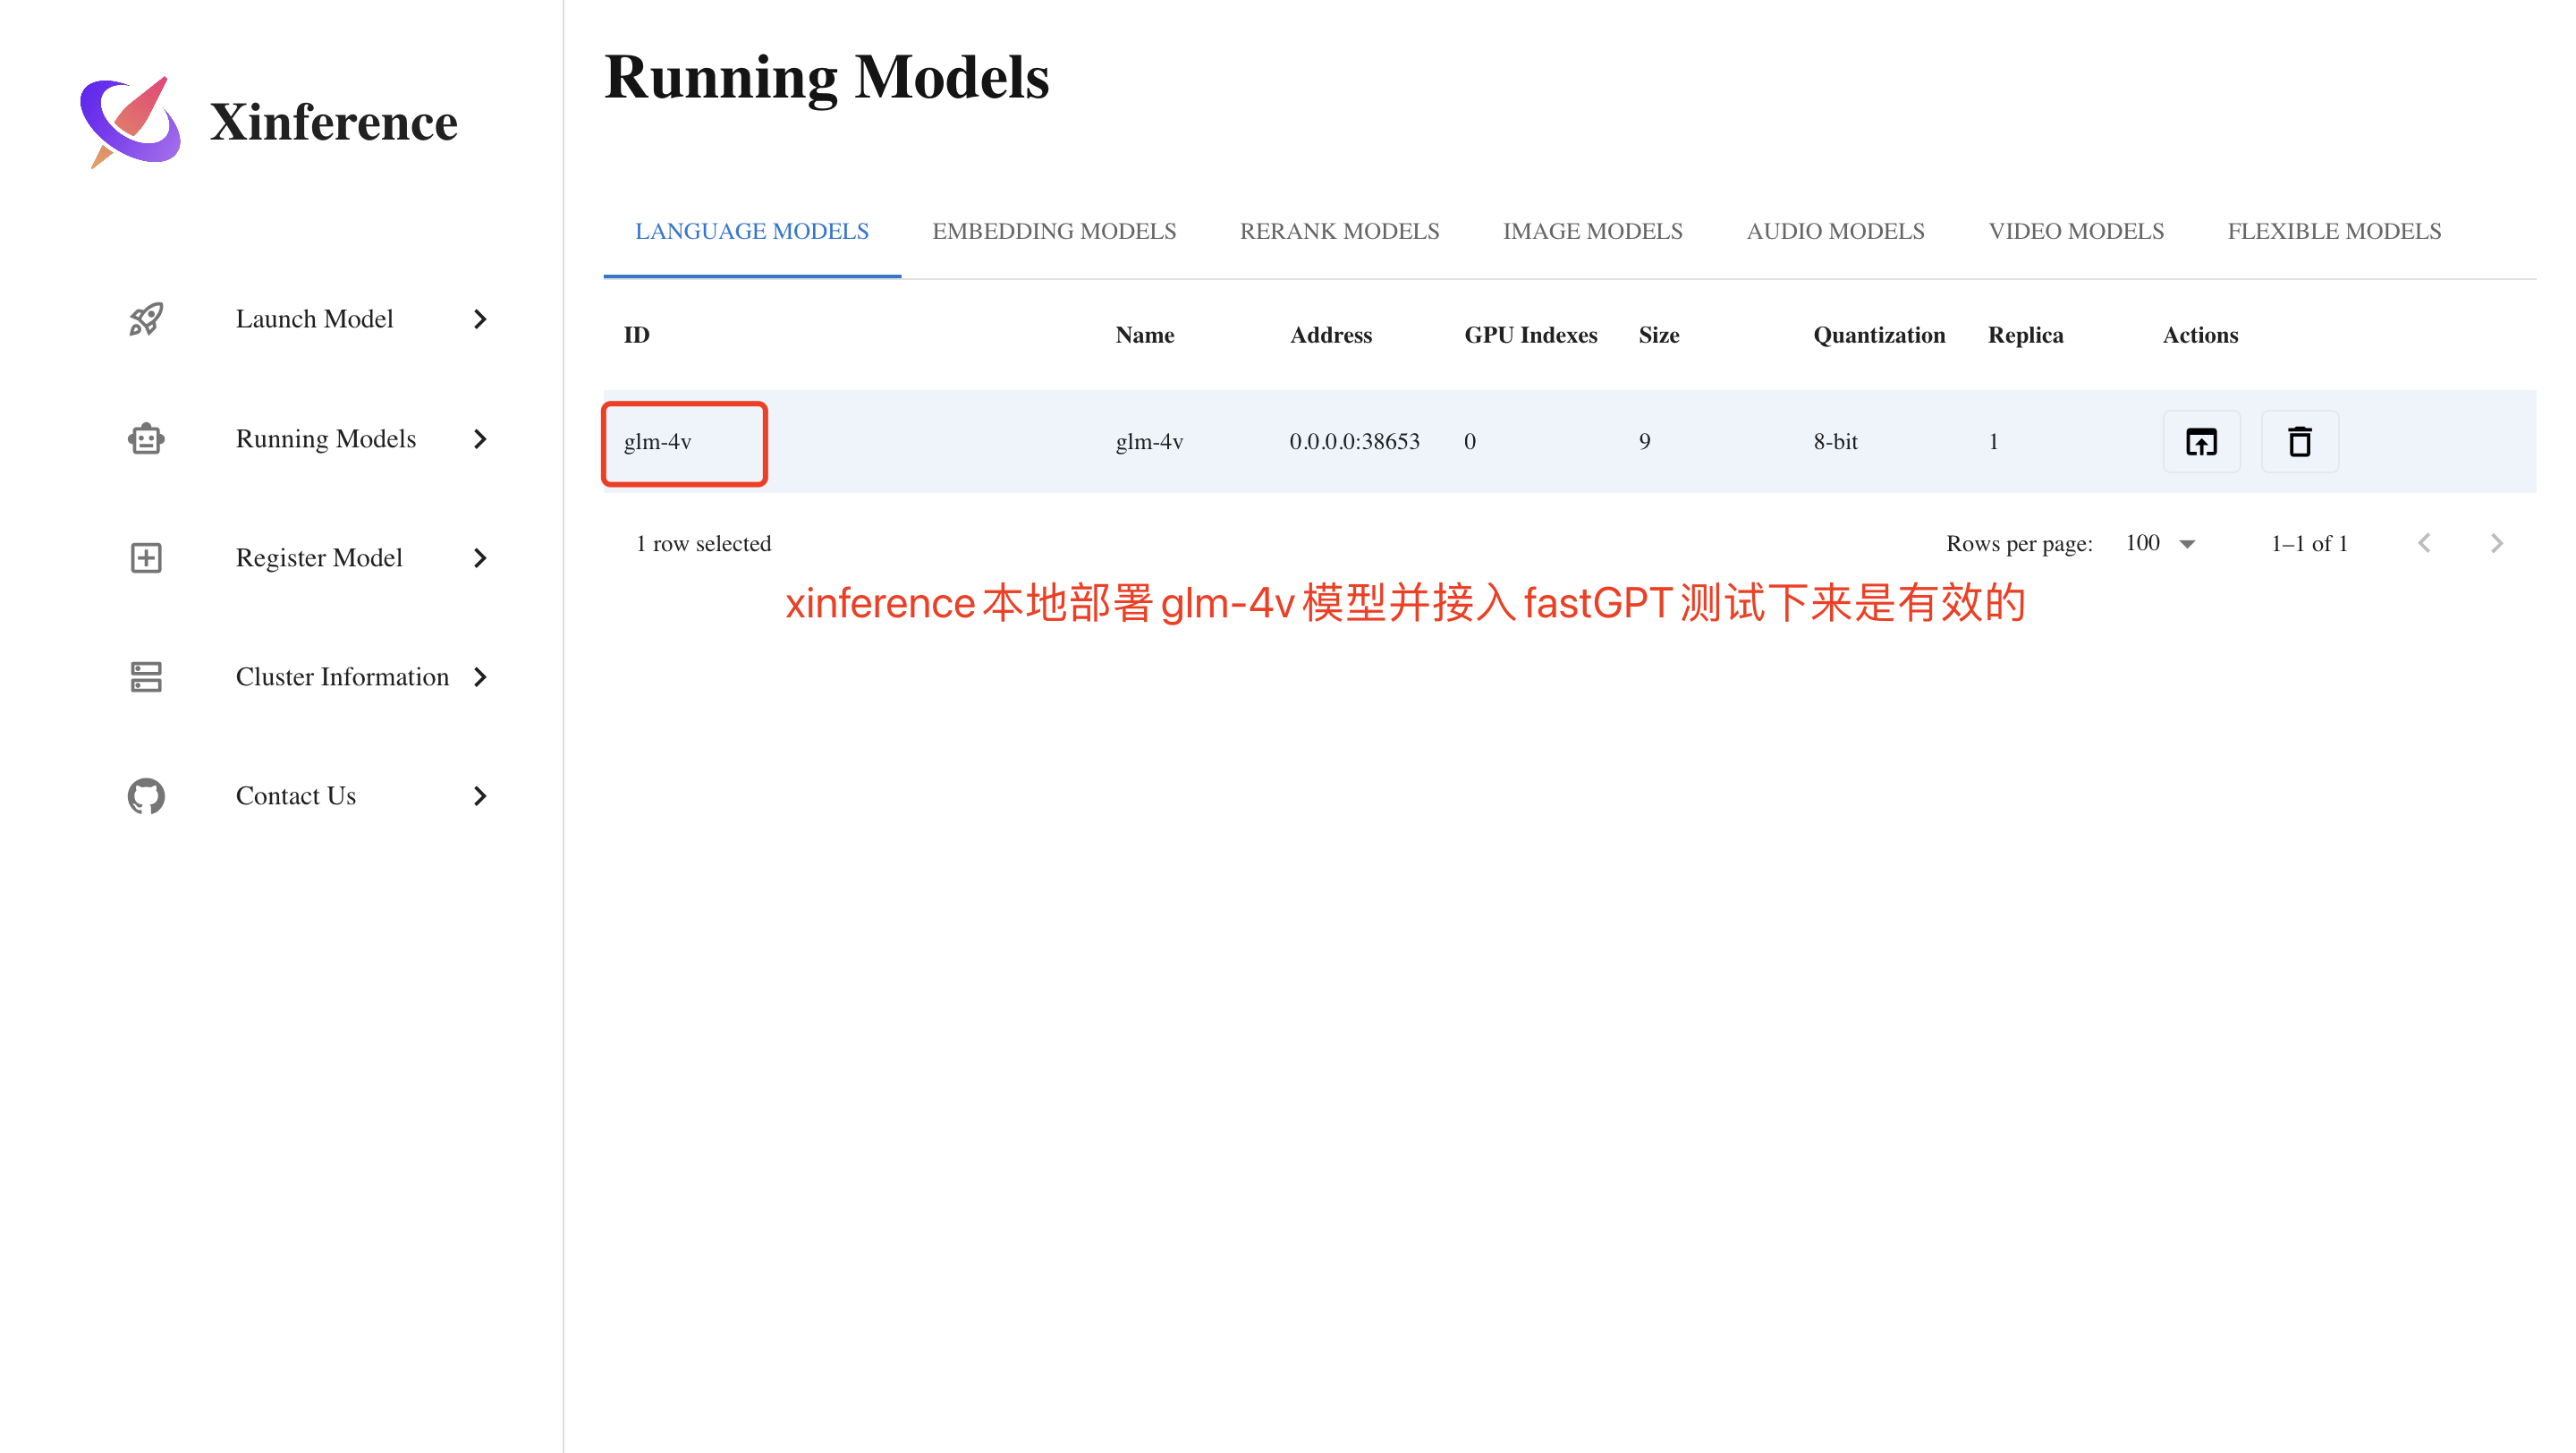
Task: Delete the glm-4v running model
Action: pos(2300,441)
